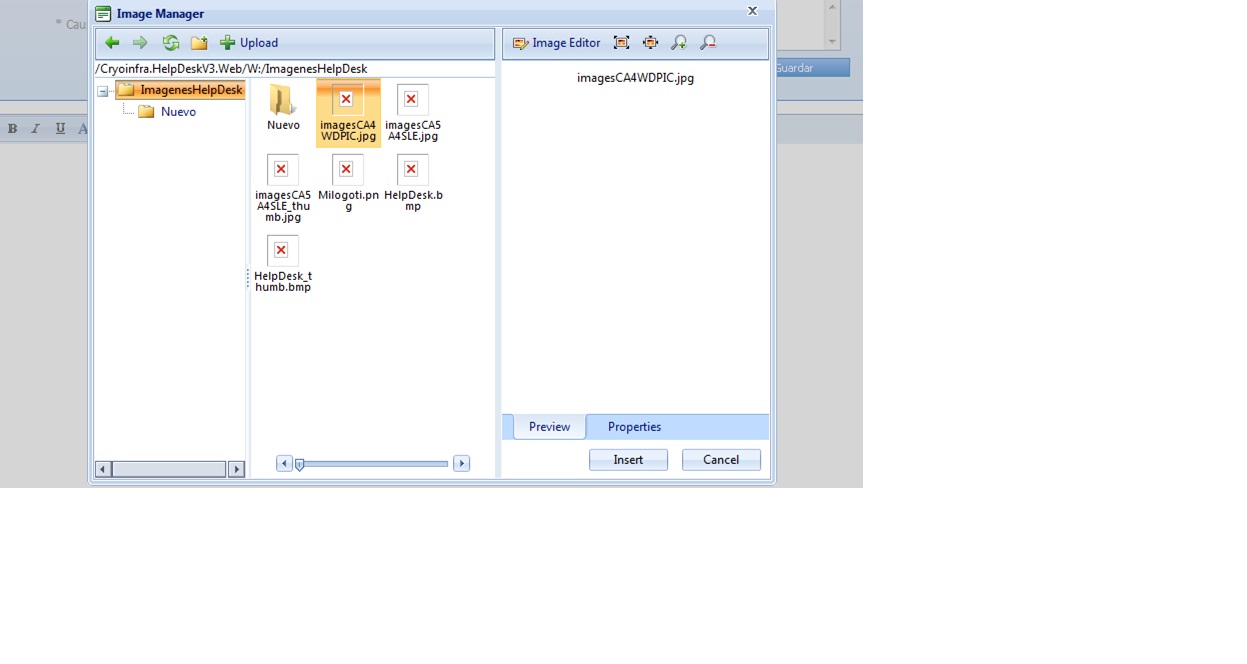The width and height of the screenshot is (1247, 664).
Task: Click background textarea scroll up arrow
Action: pos(832,7)
